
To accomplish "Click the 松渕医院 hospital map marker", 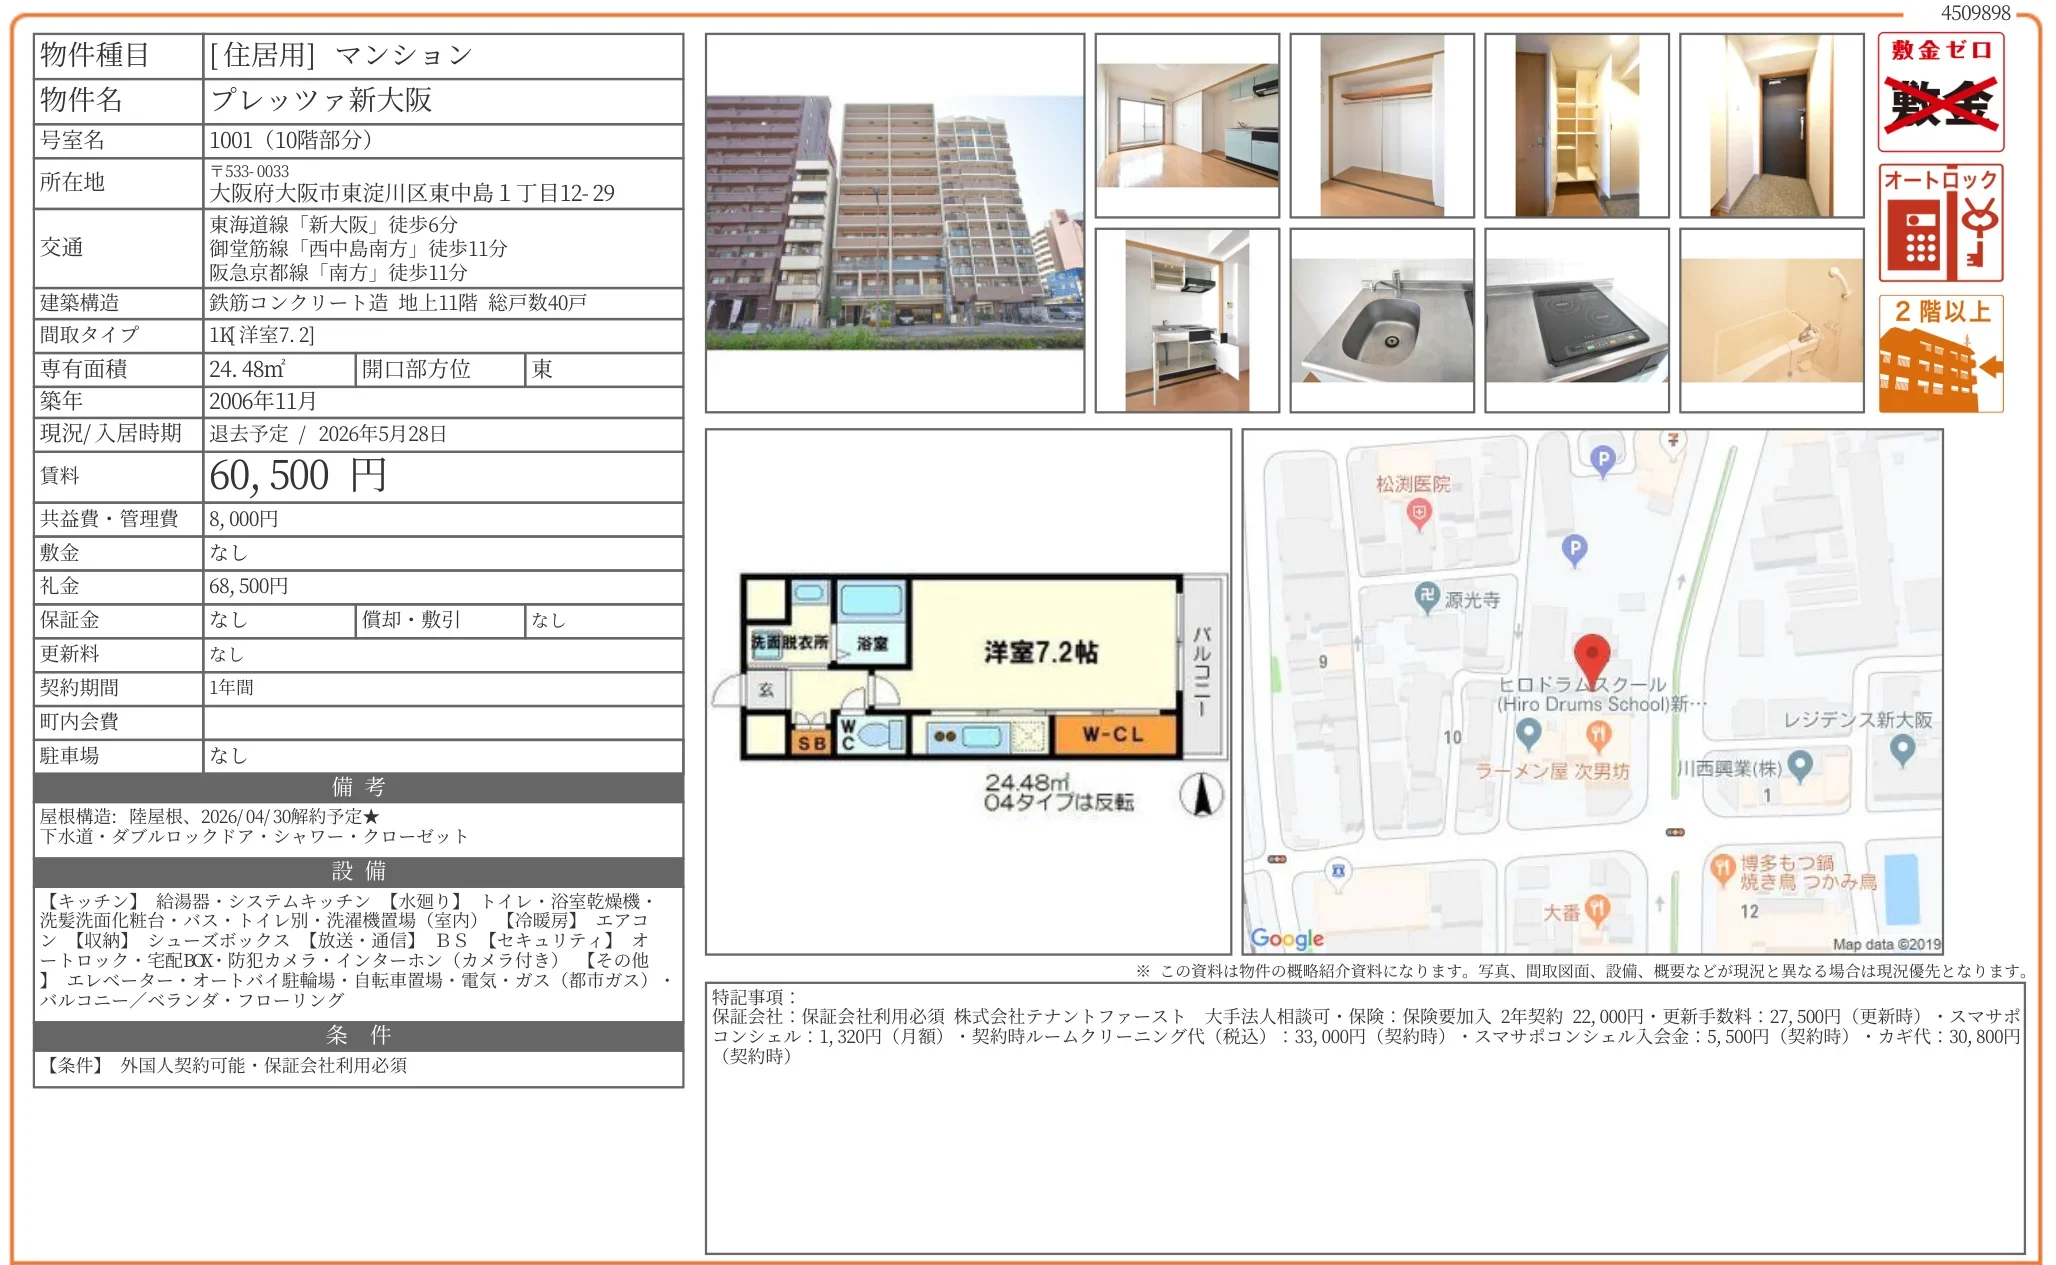I will (1418, 514).
